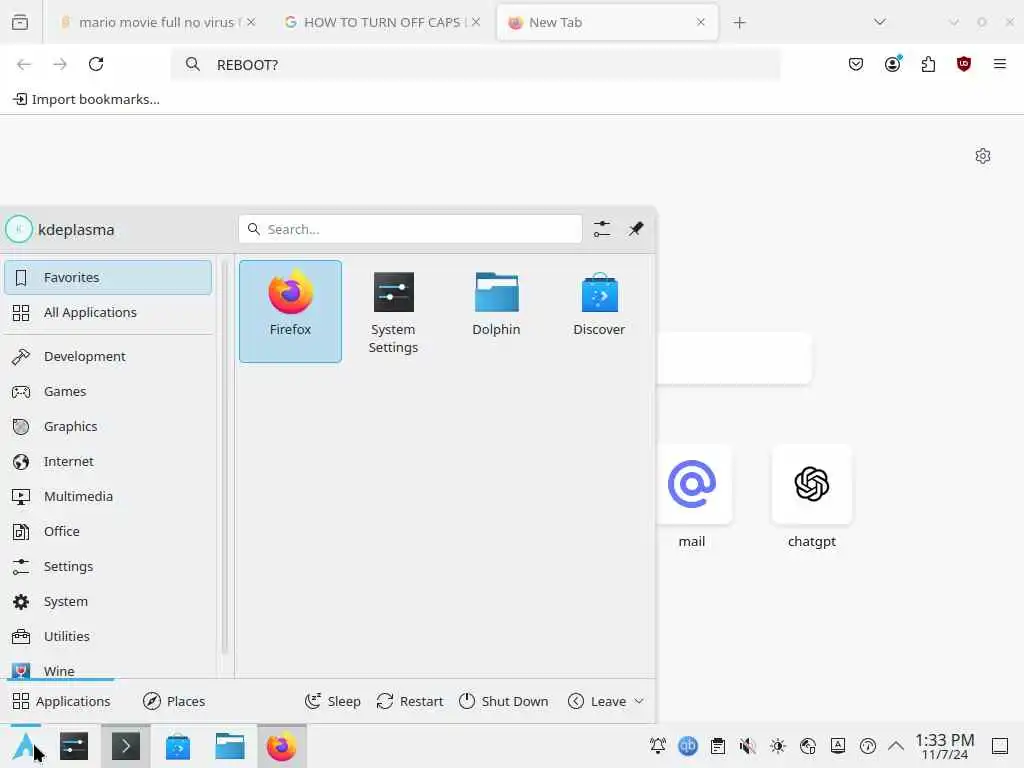Viewport: 1024px width, 768px height.
Task: Open the System category
Action: coord(108,601)
